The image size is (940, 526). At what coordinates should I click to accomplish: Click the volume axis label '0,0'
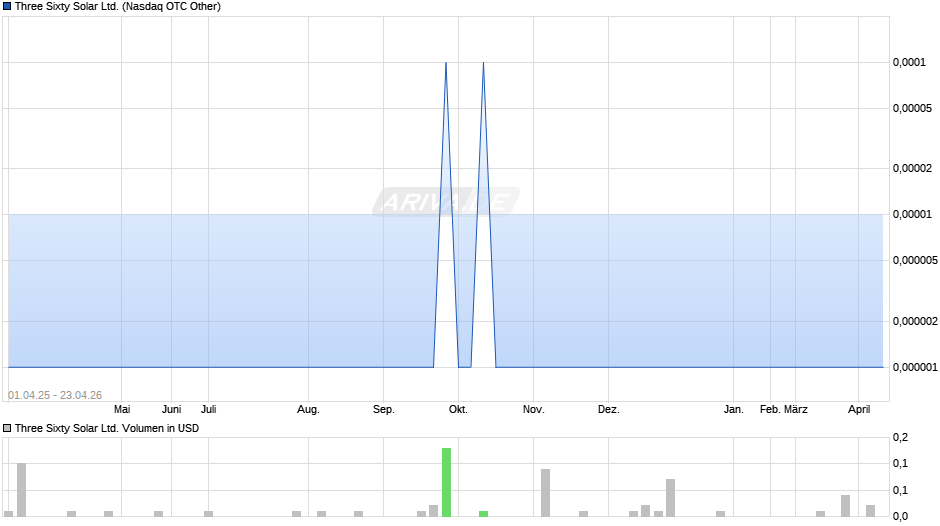coord(900,516)
